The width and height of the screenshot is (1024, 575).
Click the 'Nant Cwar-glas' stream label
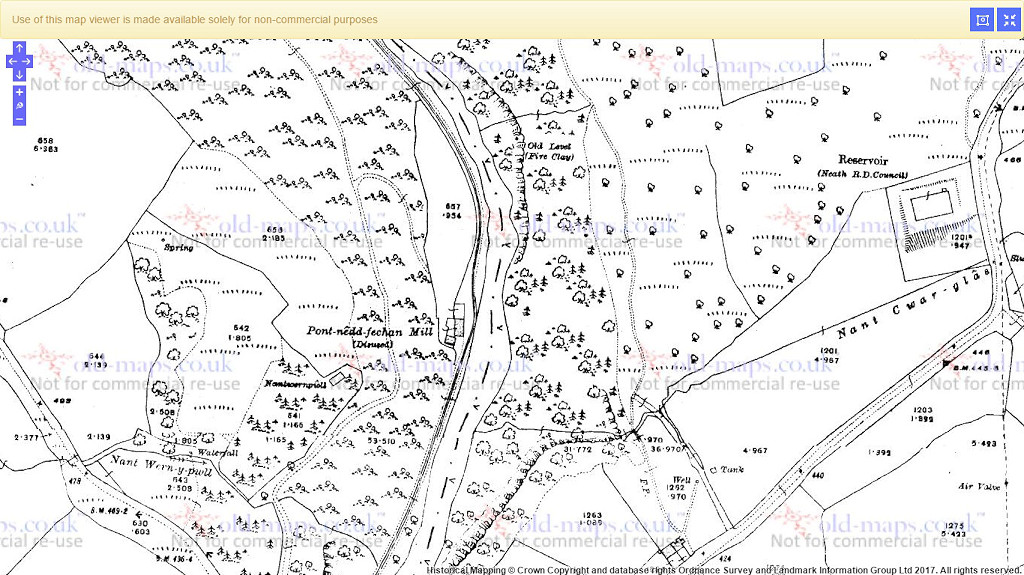(x=913, y=303)
